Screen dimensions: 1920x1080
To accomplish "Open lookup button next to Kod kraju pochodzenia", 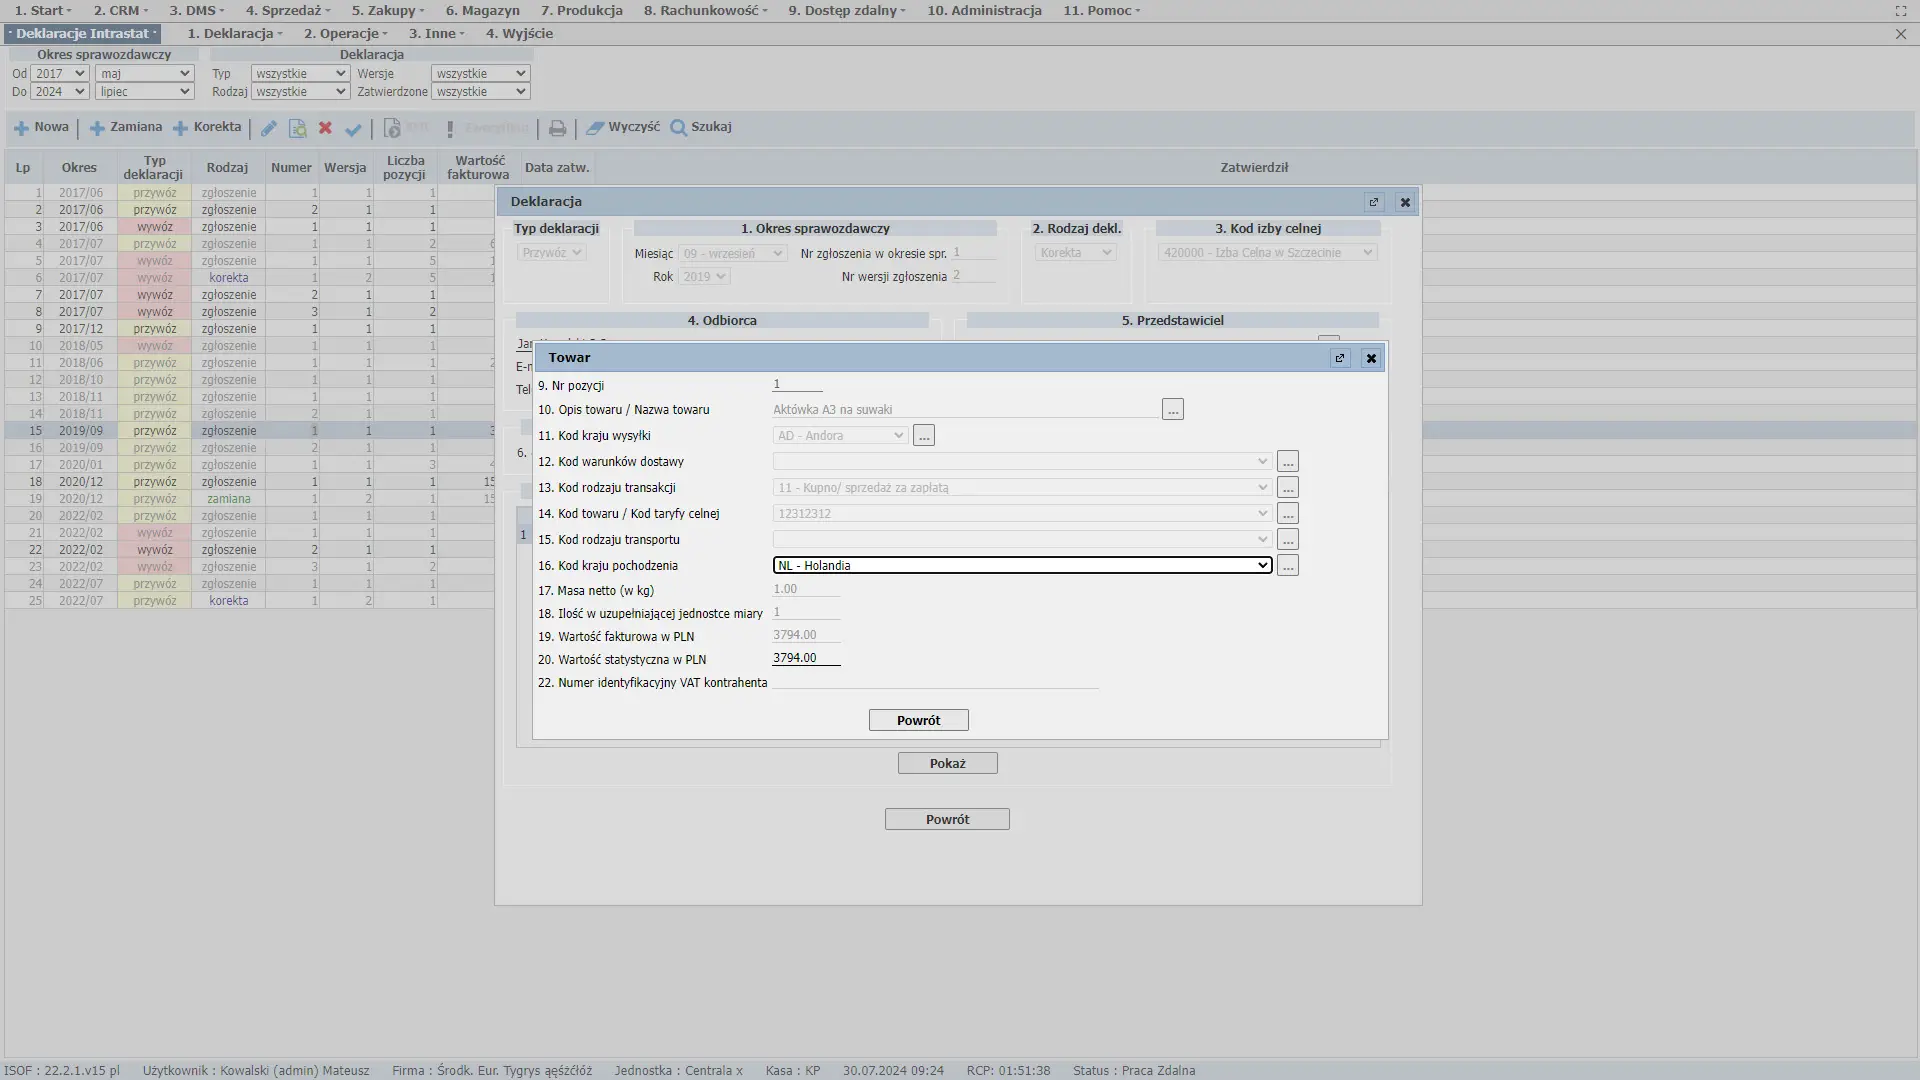I will pyautogui.click(x=1288, y=566).
